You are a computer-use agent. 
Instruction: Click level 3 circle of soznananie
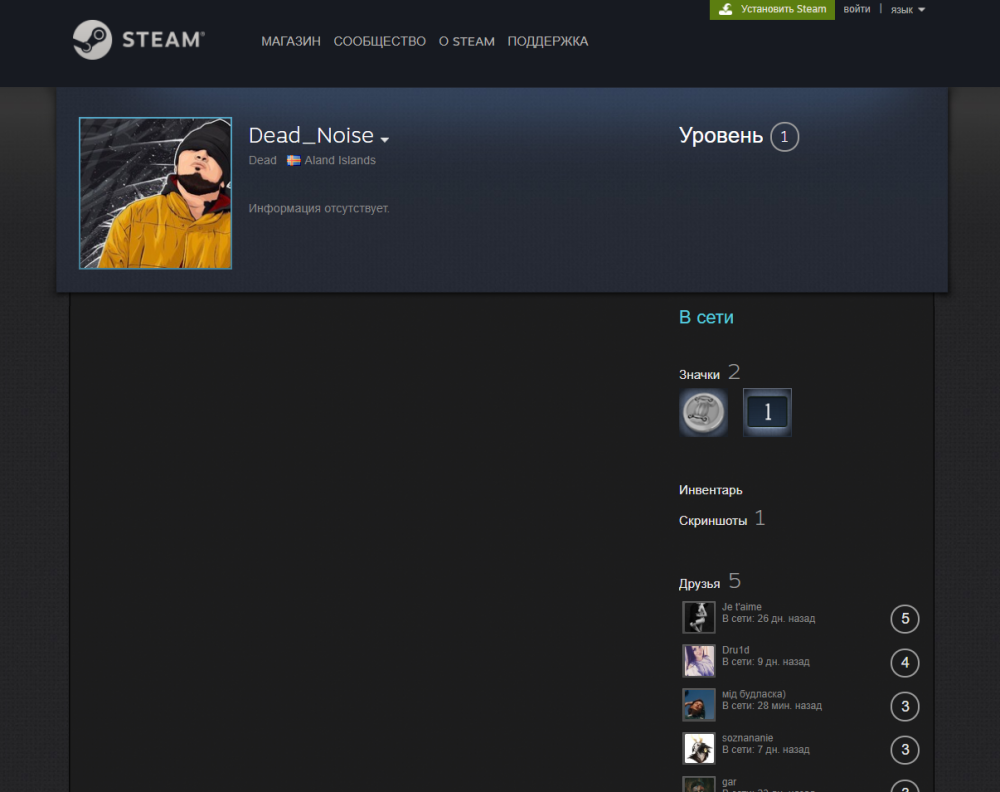click(905, 750)
